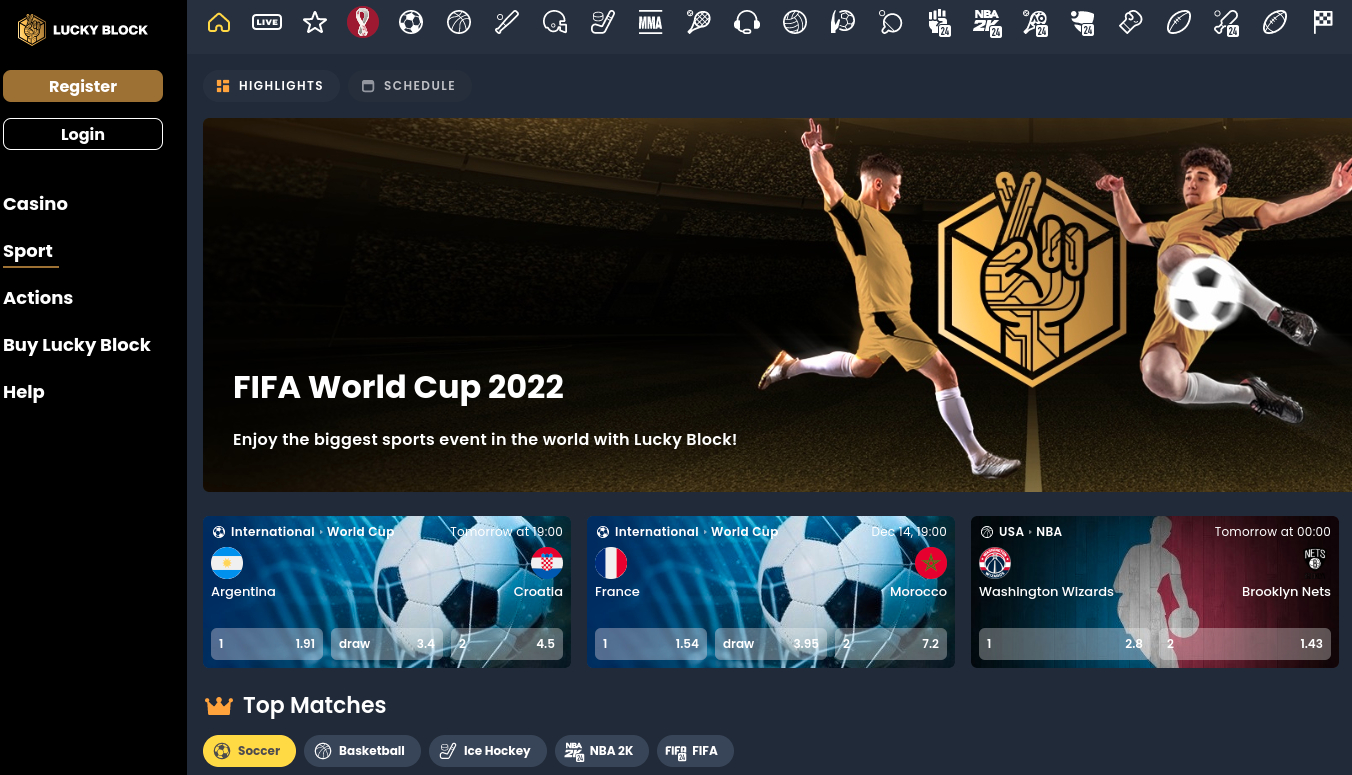The height and width of the screenshot is (775, 1352).
Task: Click the France flag icon
Action: pos(611,563)
